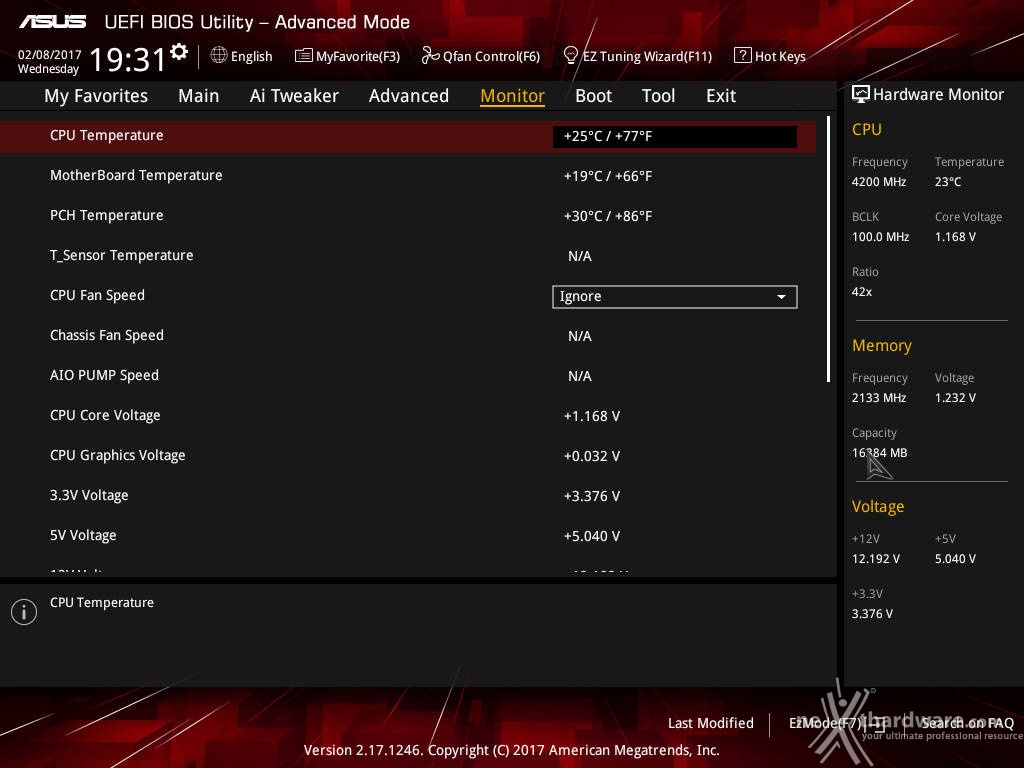Click 1.232 V memory voltage

955,398
